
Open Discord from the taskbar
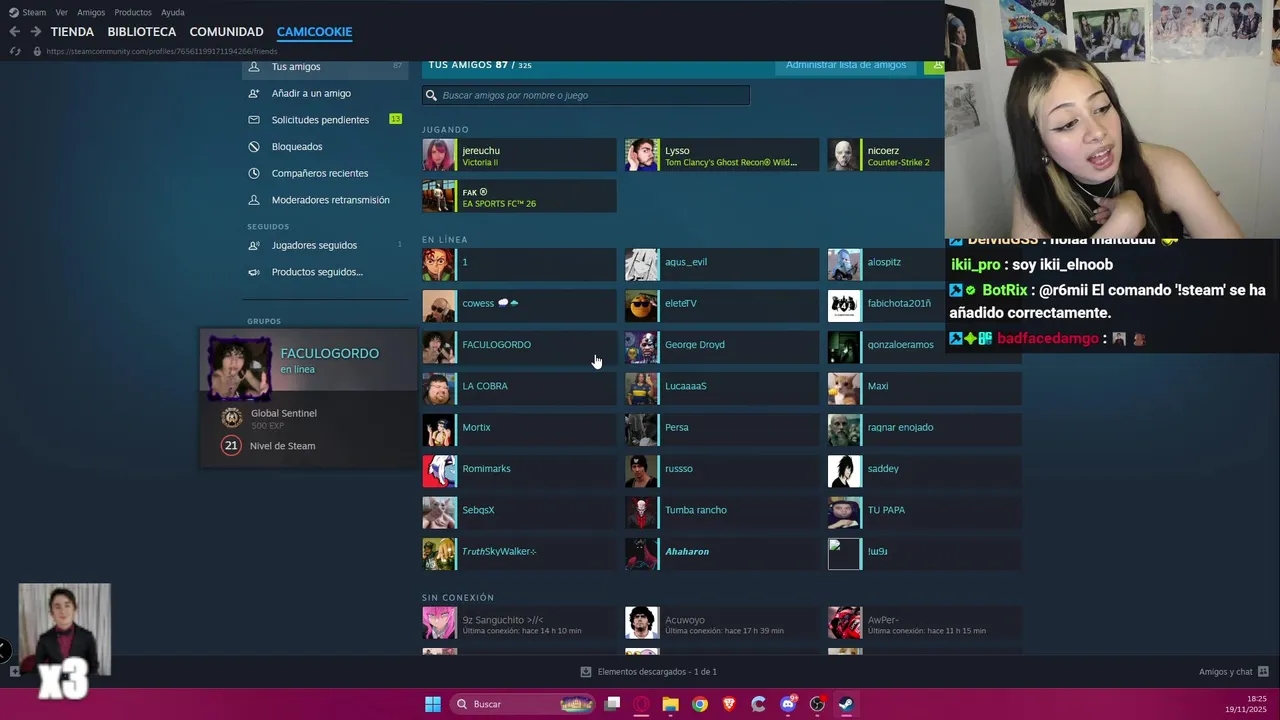(x=788, y=704)
